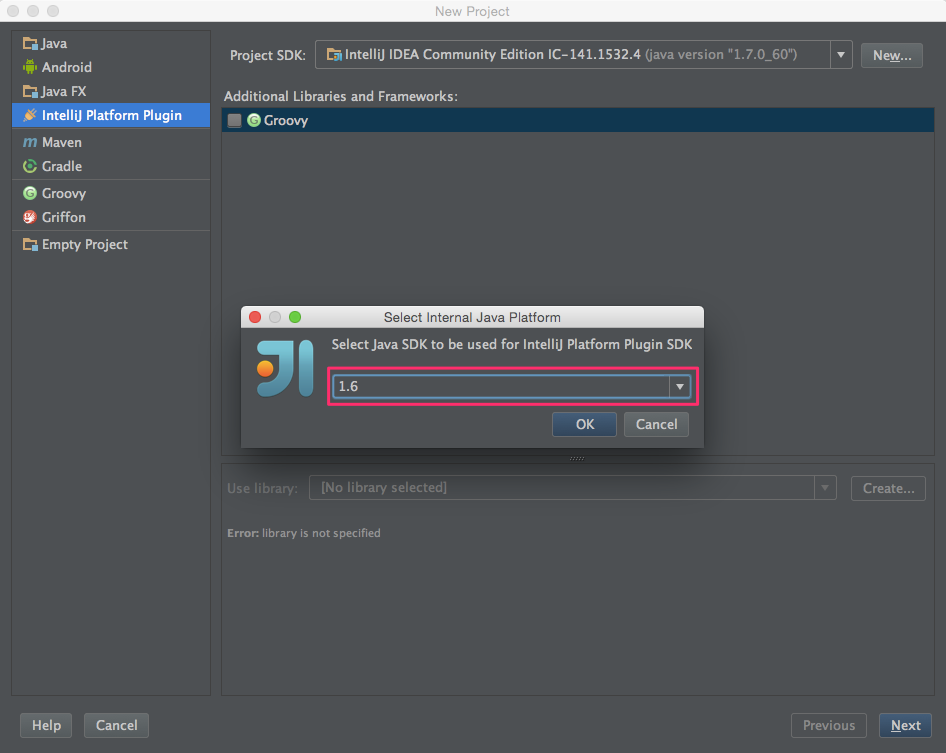The image size is (946, 753).
Task: Click the Create... library button
Action: (x=888, y=488)
